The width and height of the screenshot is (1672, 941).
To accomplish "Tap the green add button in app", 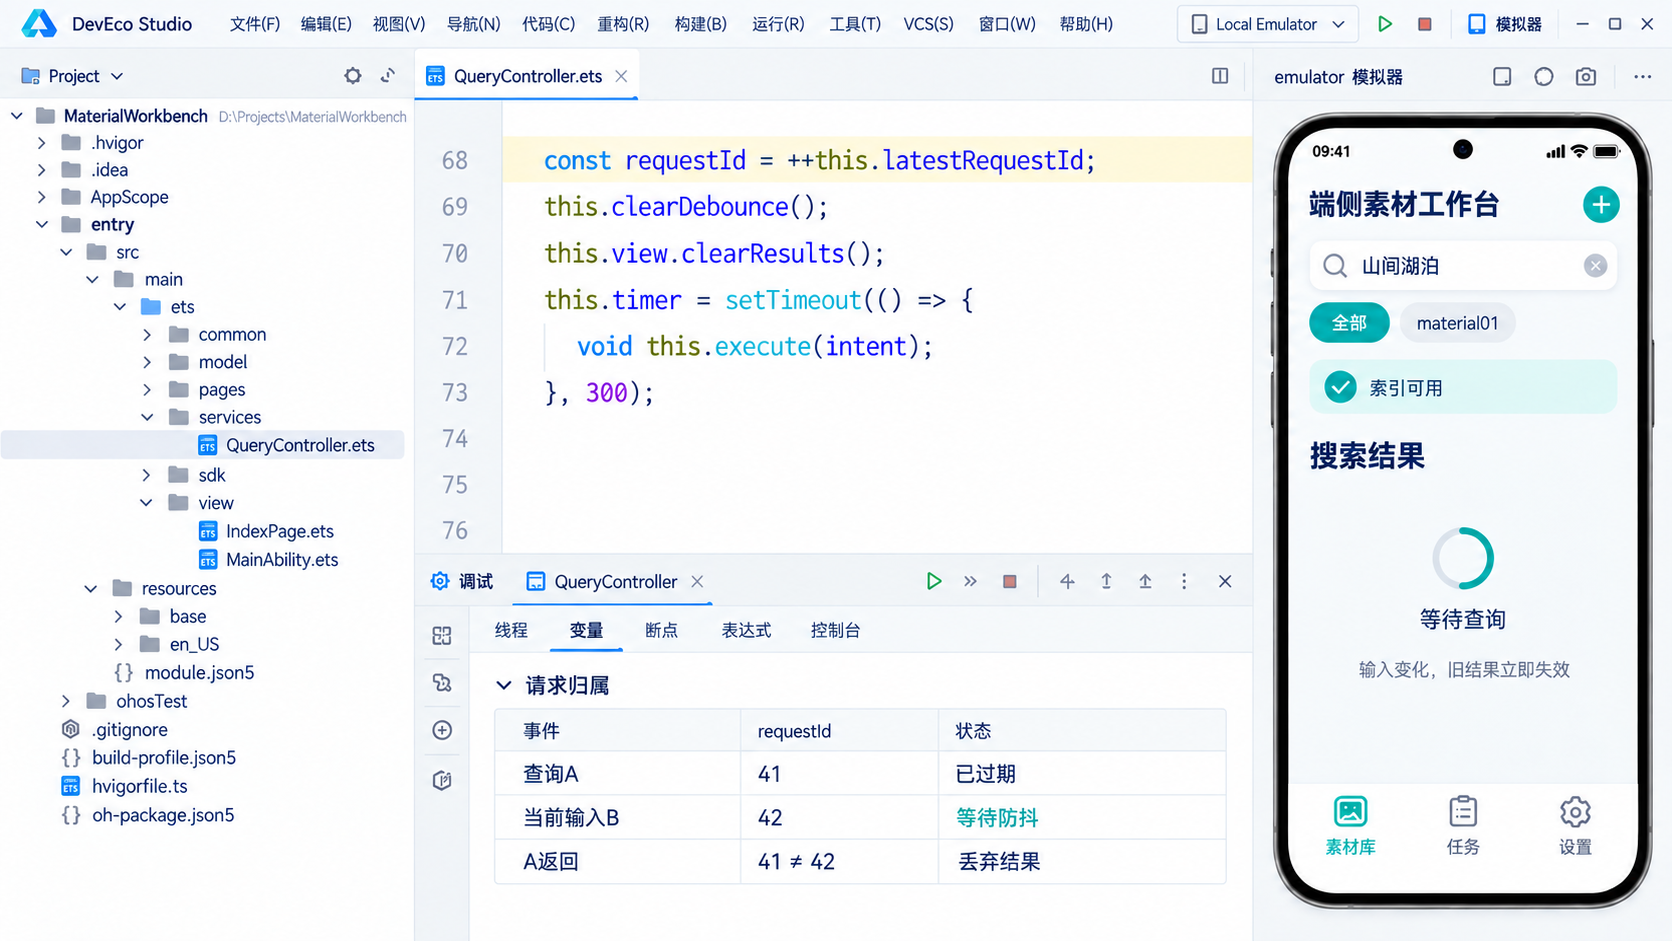I will (1601, 205).
